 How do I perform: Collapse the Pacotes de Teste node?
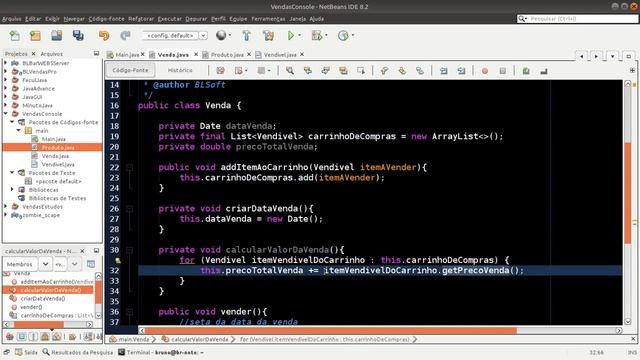[12, 173]
